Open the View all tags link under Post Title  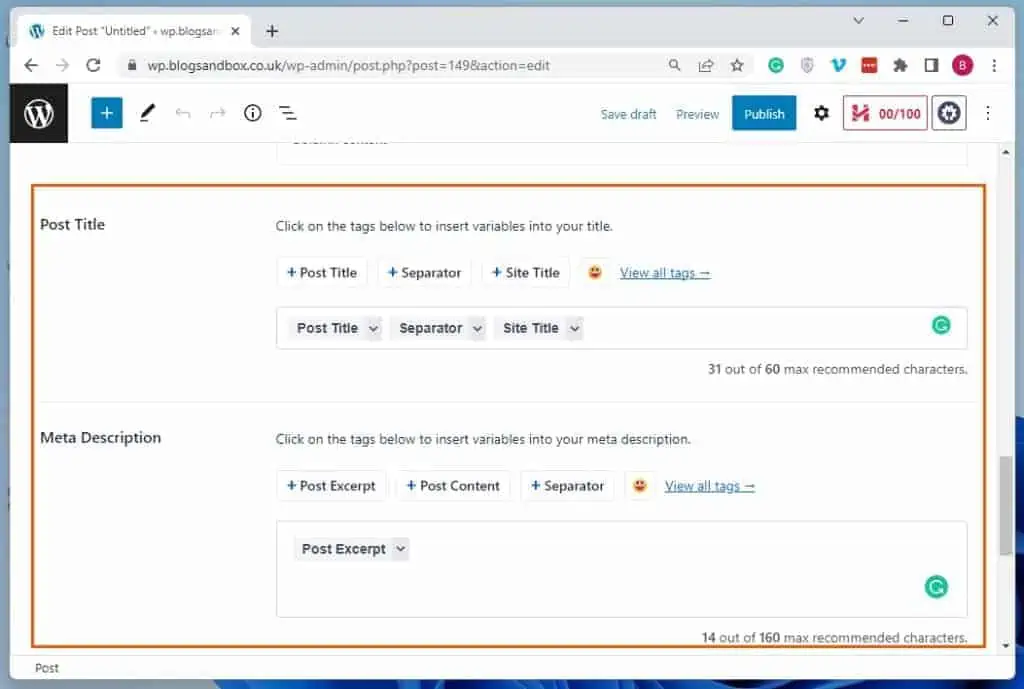click(x=664, y=272)
